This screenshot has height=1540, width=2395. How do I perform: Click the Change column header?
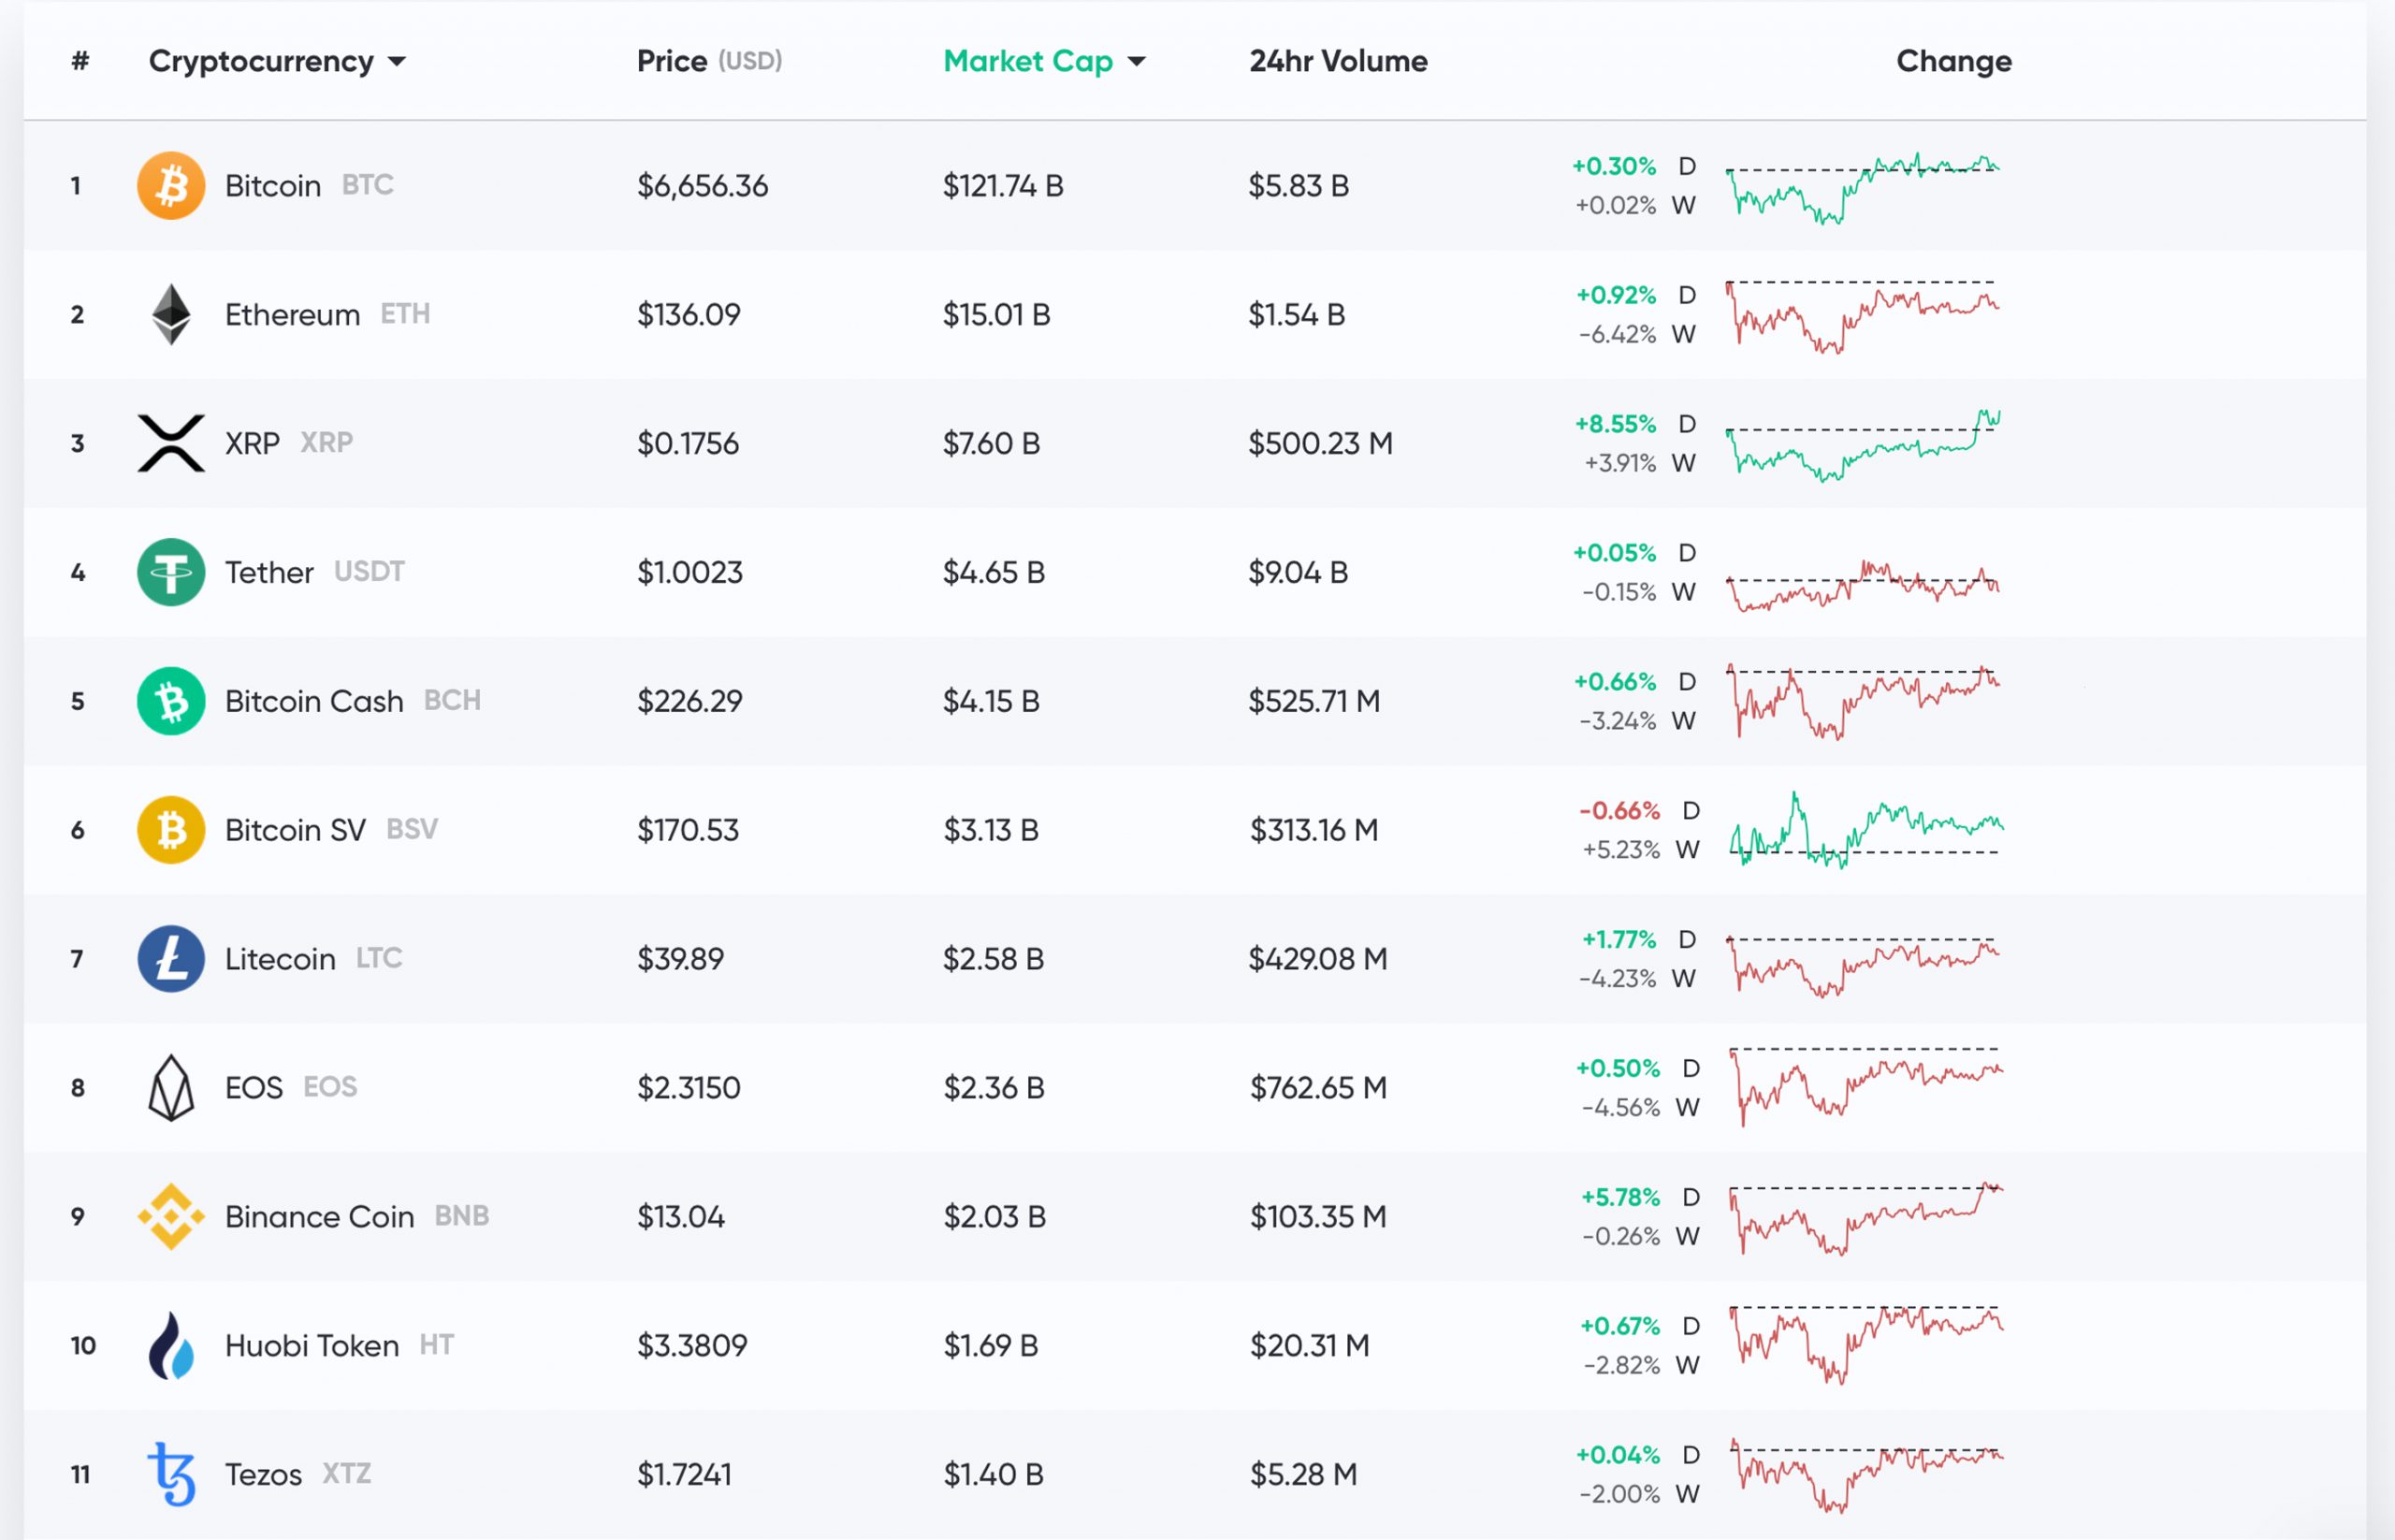[1954, 61]
